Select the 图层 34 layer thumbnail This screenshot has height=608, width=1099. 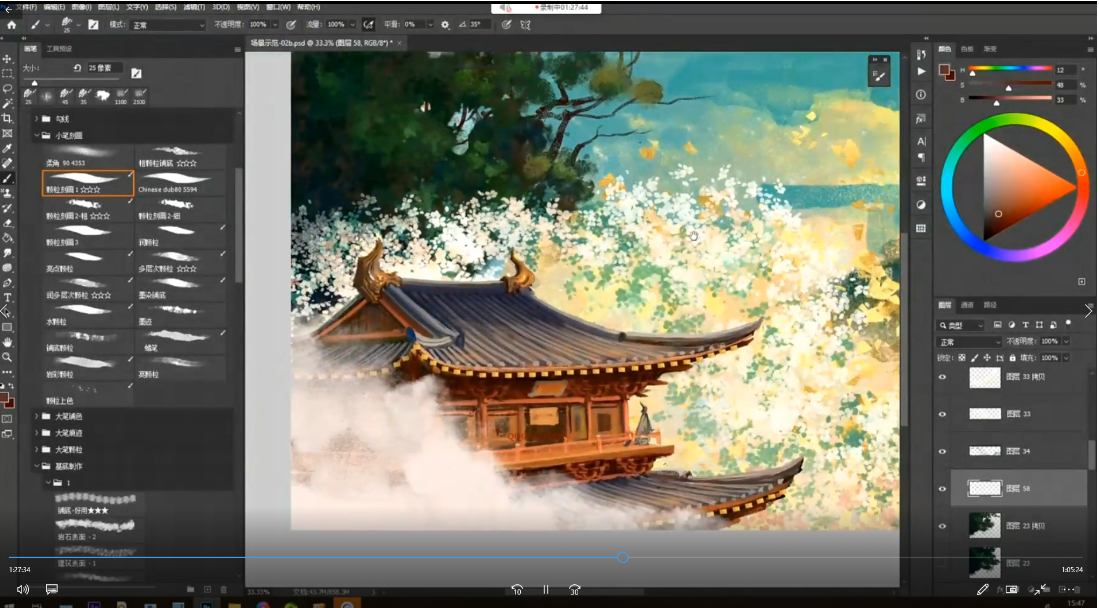[985, 451]
